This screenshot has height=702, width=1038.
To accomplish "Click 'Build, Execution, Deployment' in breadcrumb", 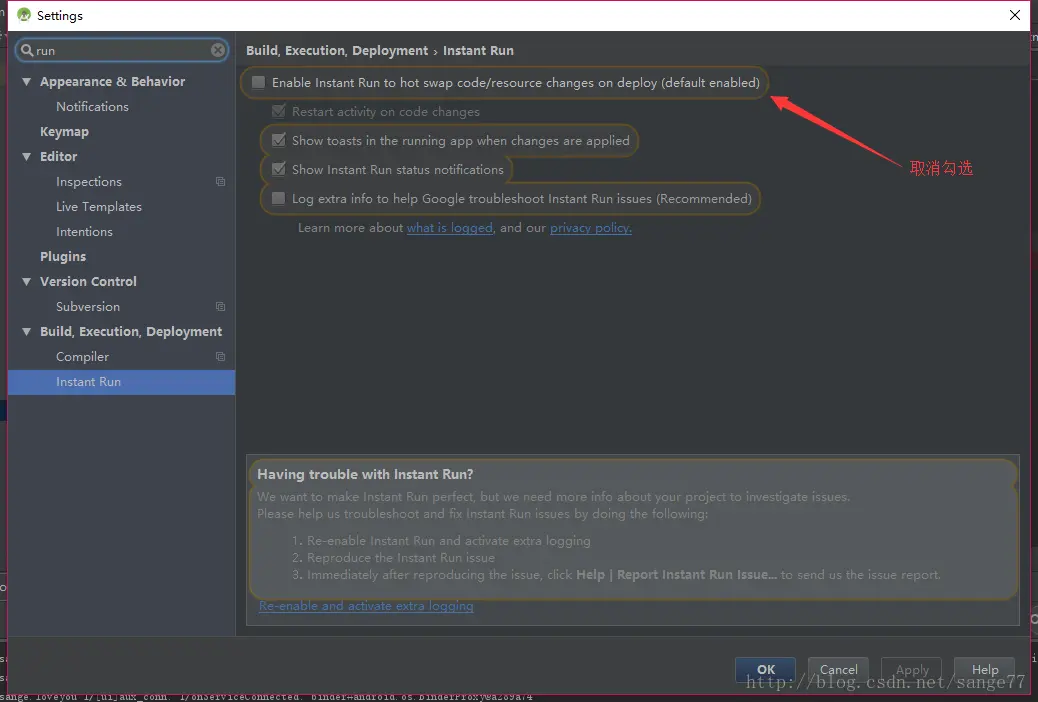I will coord(337,50).
